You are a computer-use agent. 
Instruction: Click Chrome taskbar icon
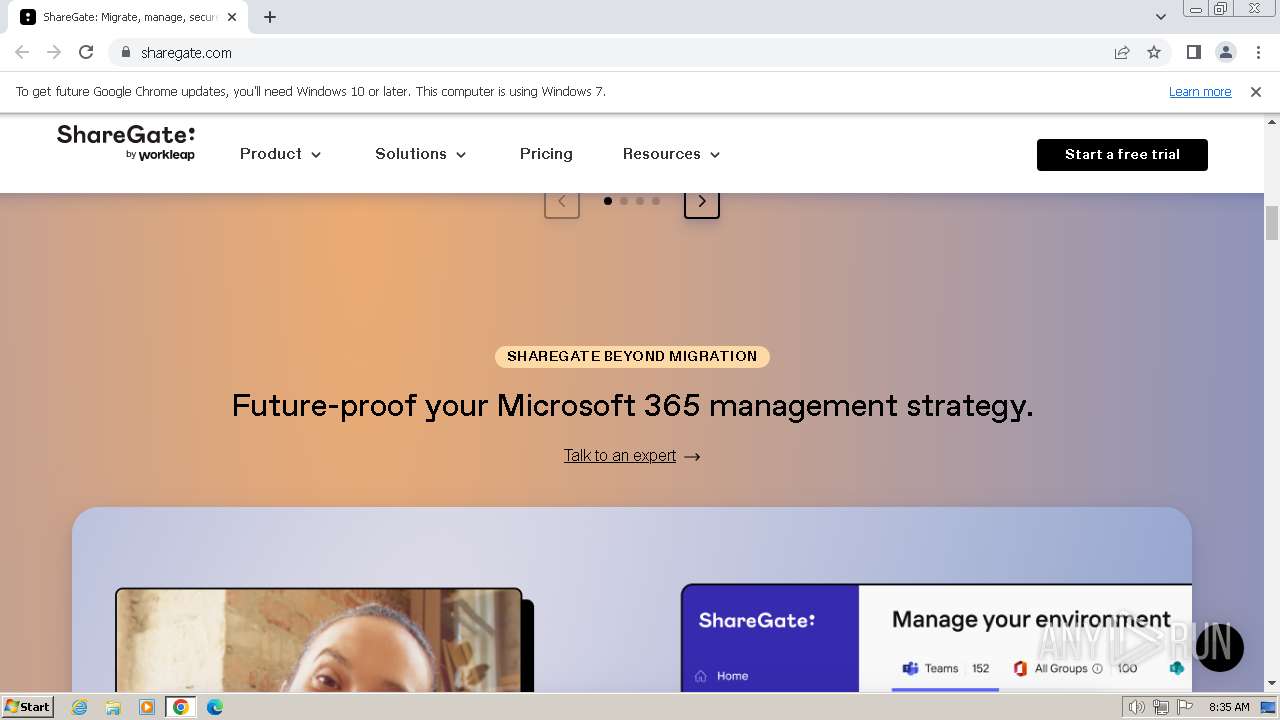click(x=181, y=707)
